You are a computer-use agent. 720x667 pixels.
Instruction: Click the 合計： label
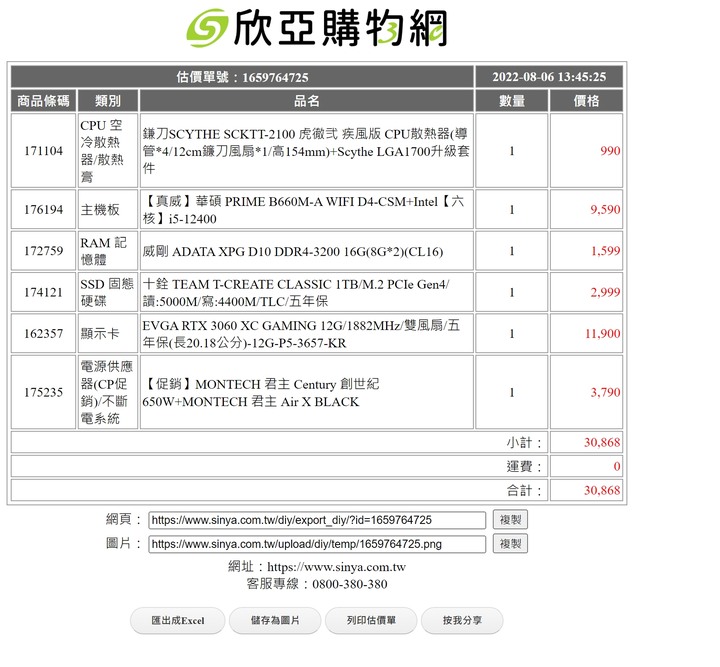pyautogui.click(x=524, y=490)
